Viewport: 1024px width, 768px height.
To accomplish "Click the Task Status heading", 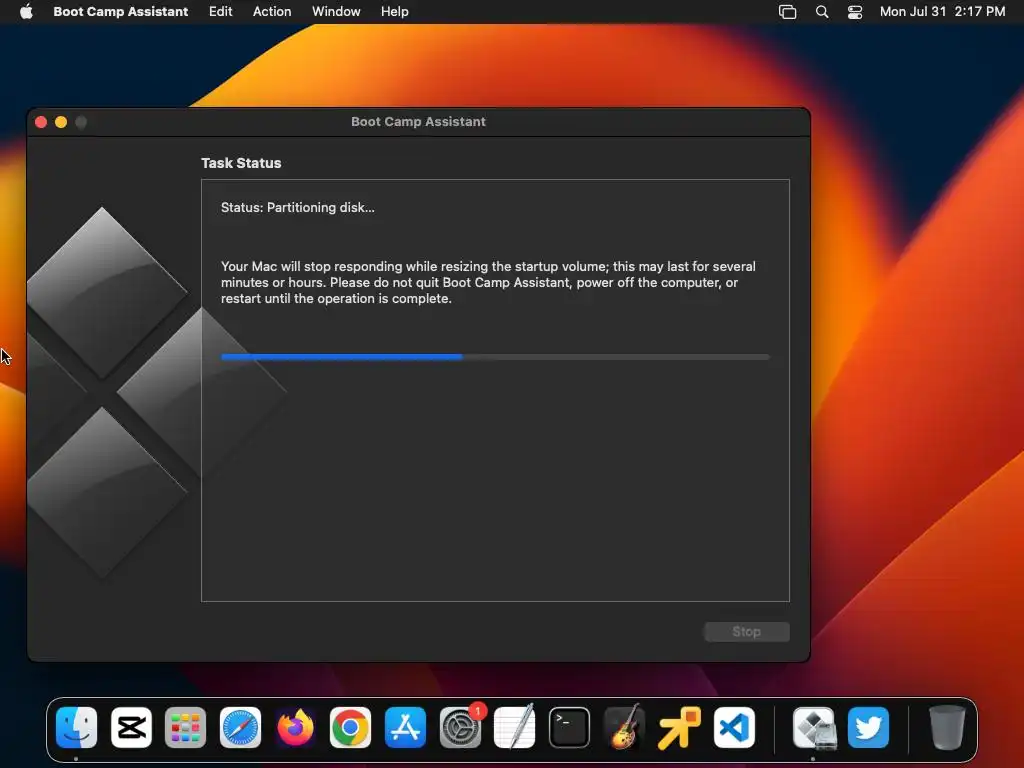I will [241, 163].
